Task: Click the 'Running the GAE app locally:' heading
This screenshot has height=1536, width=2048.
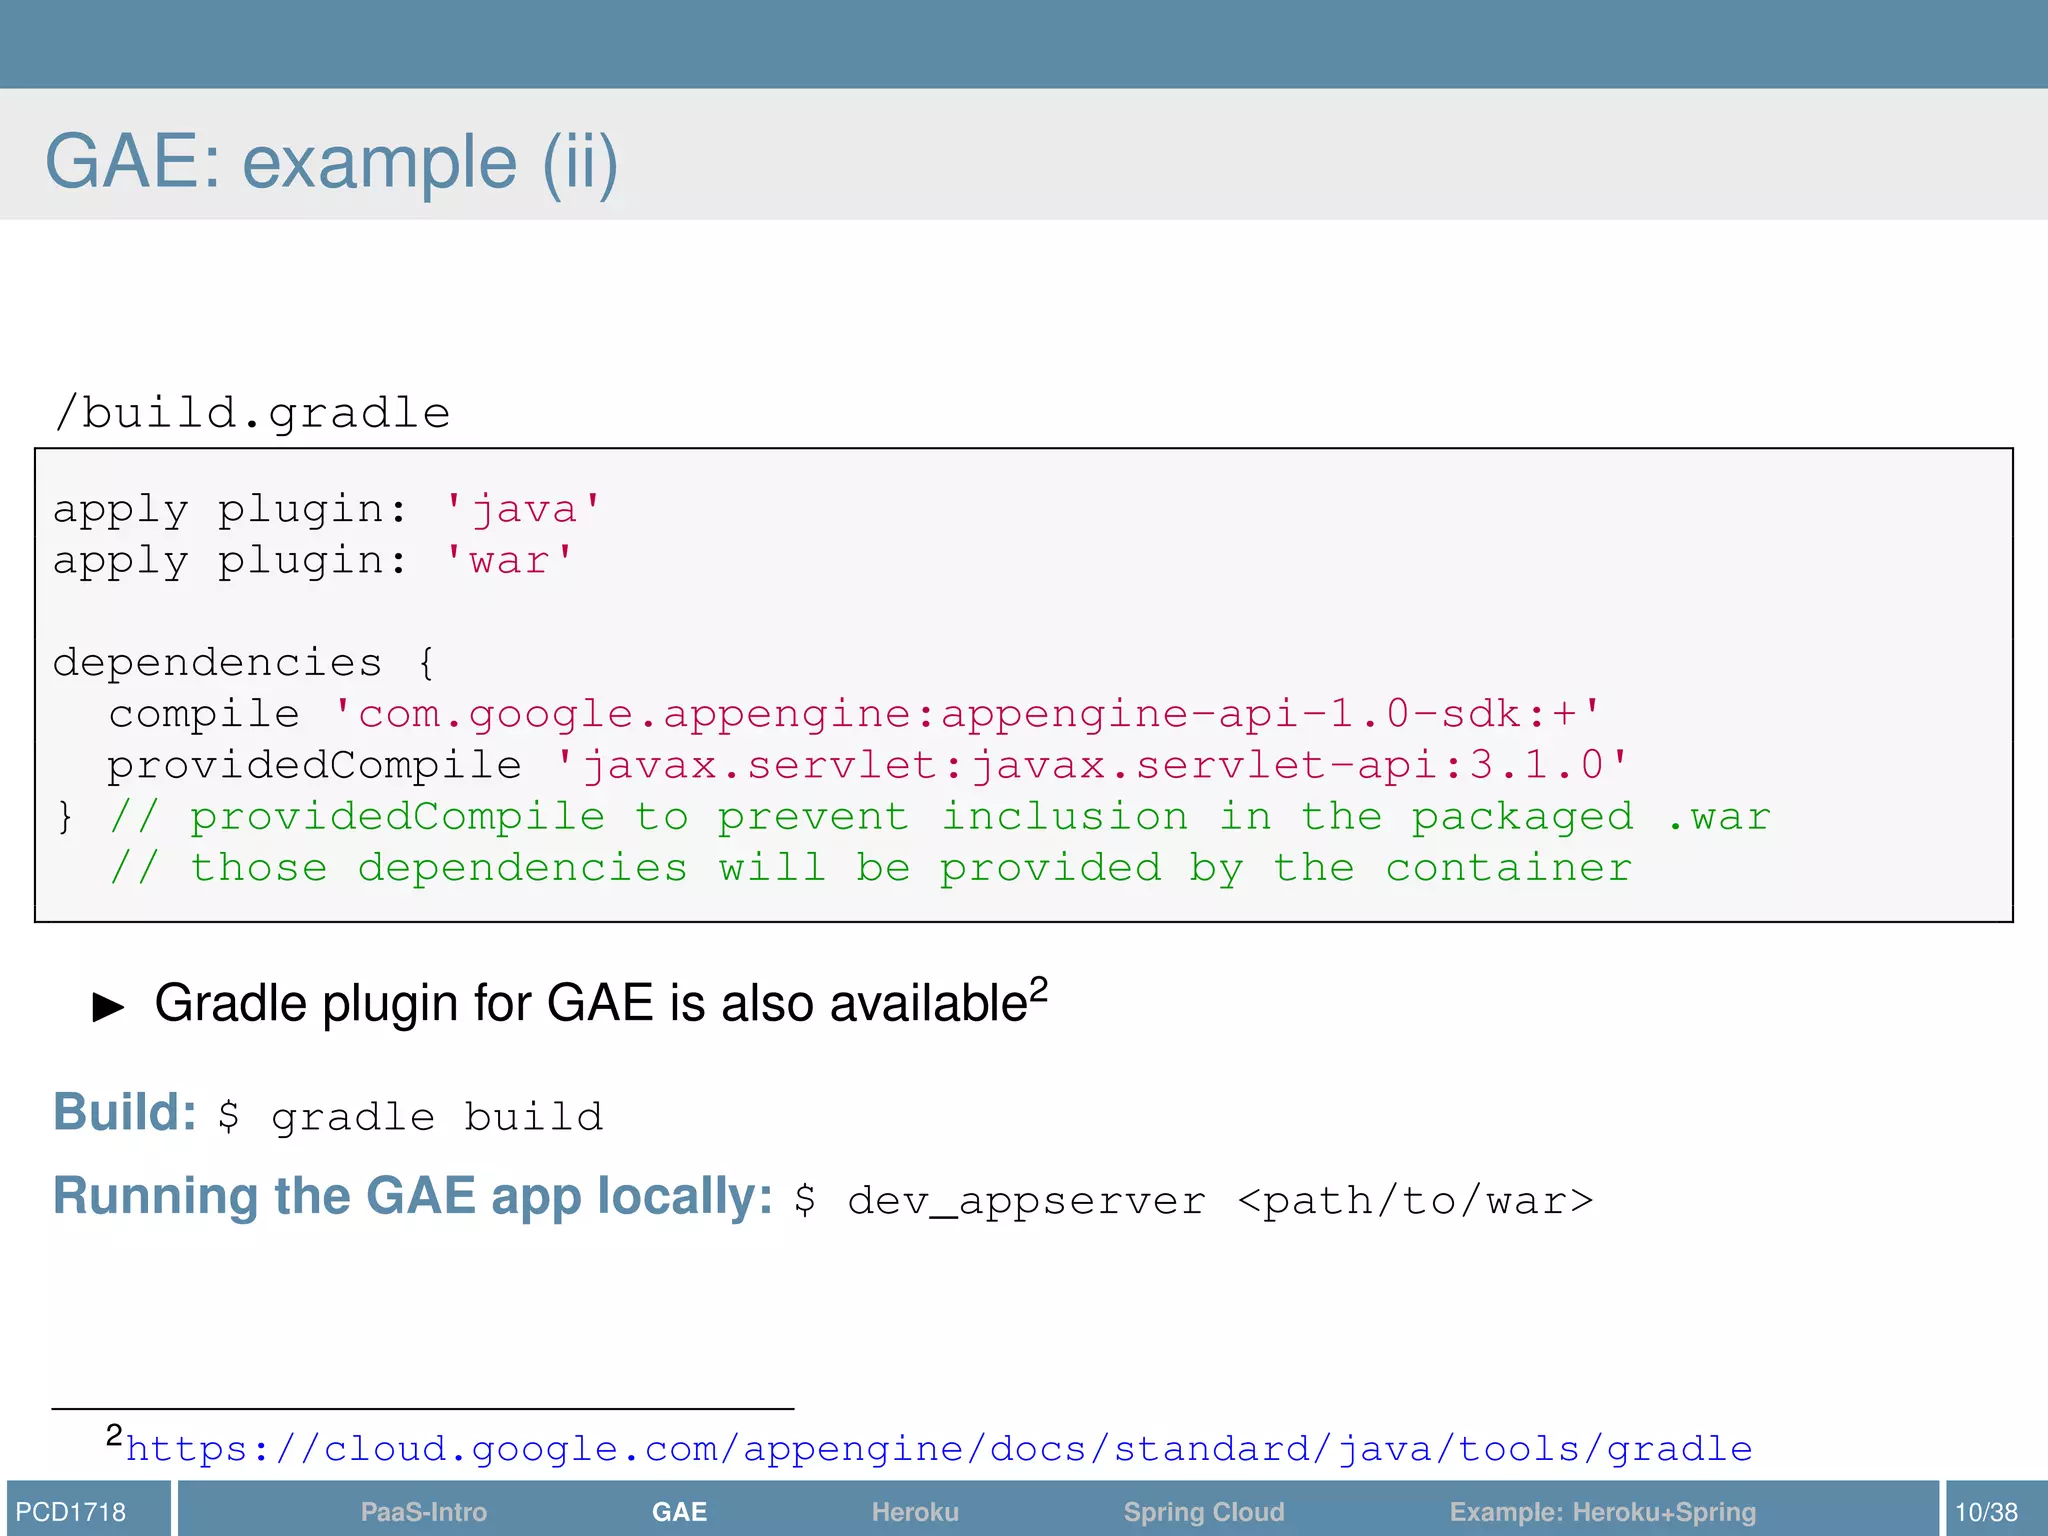Action: pos(413,1196)
